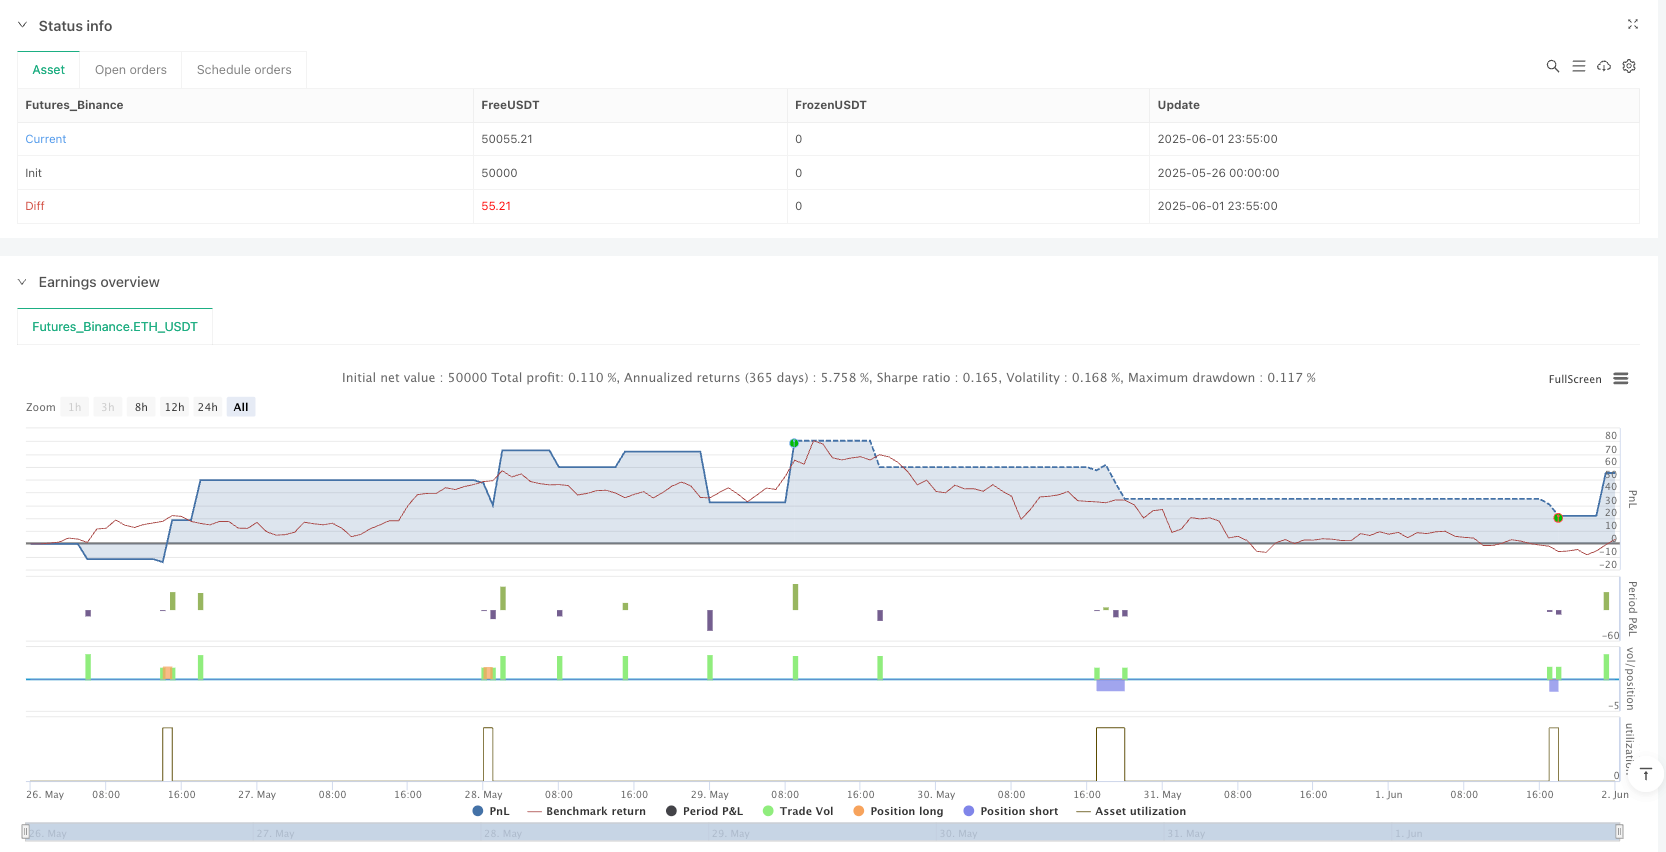
Task: Click the expand icon in Status info header
Action: point(1632,24)
